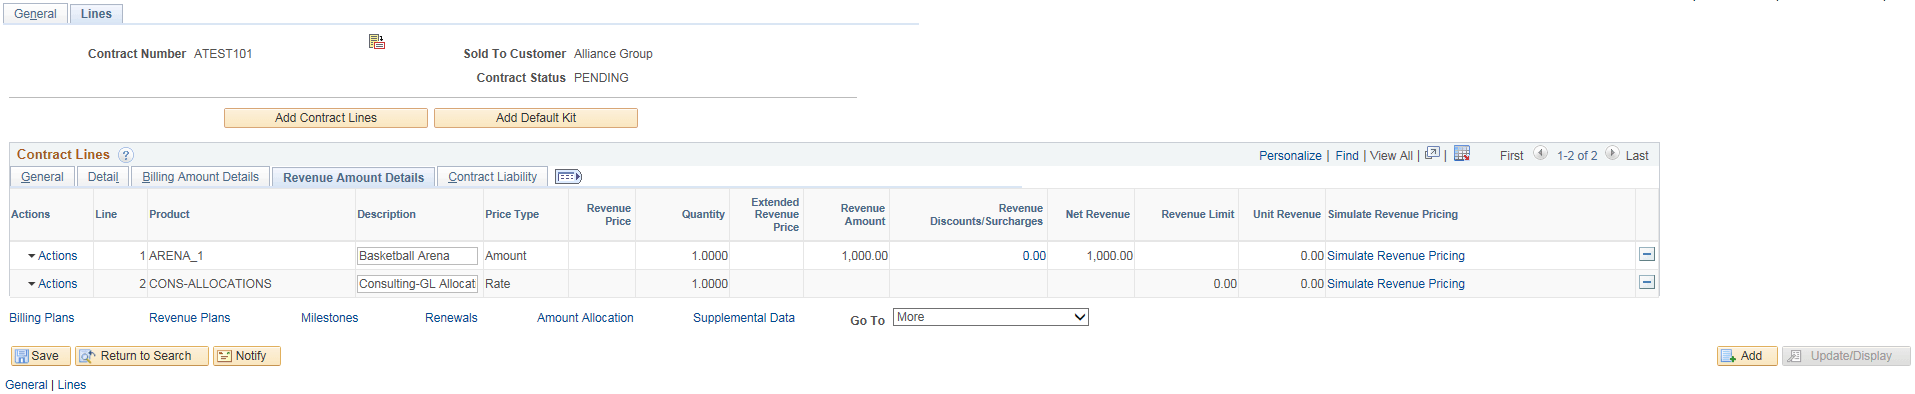Click the Revenue Limit column header
The height and width of the screenshot is (394, 1915).
tap(1197, 214)
